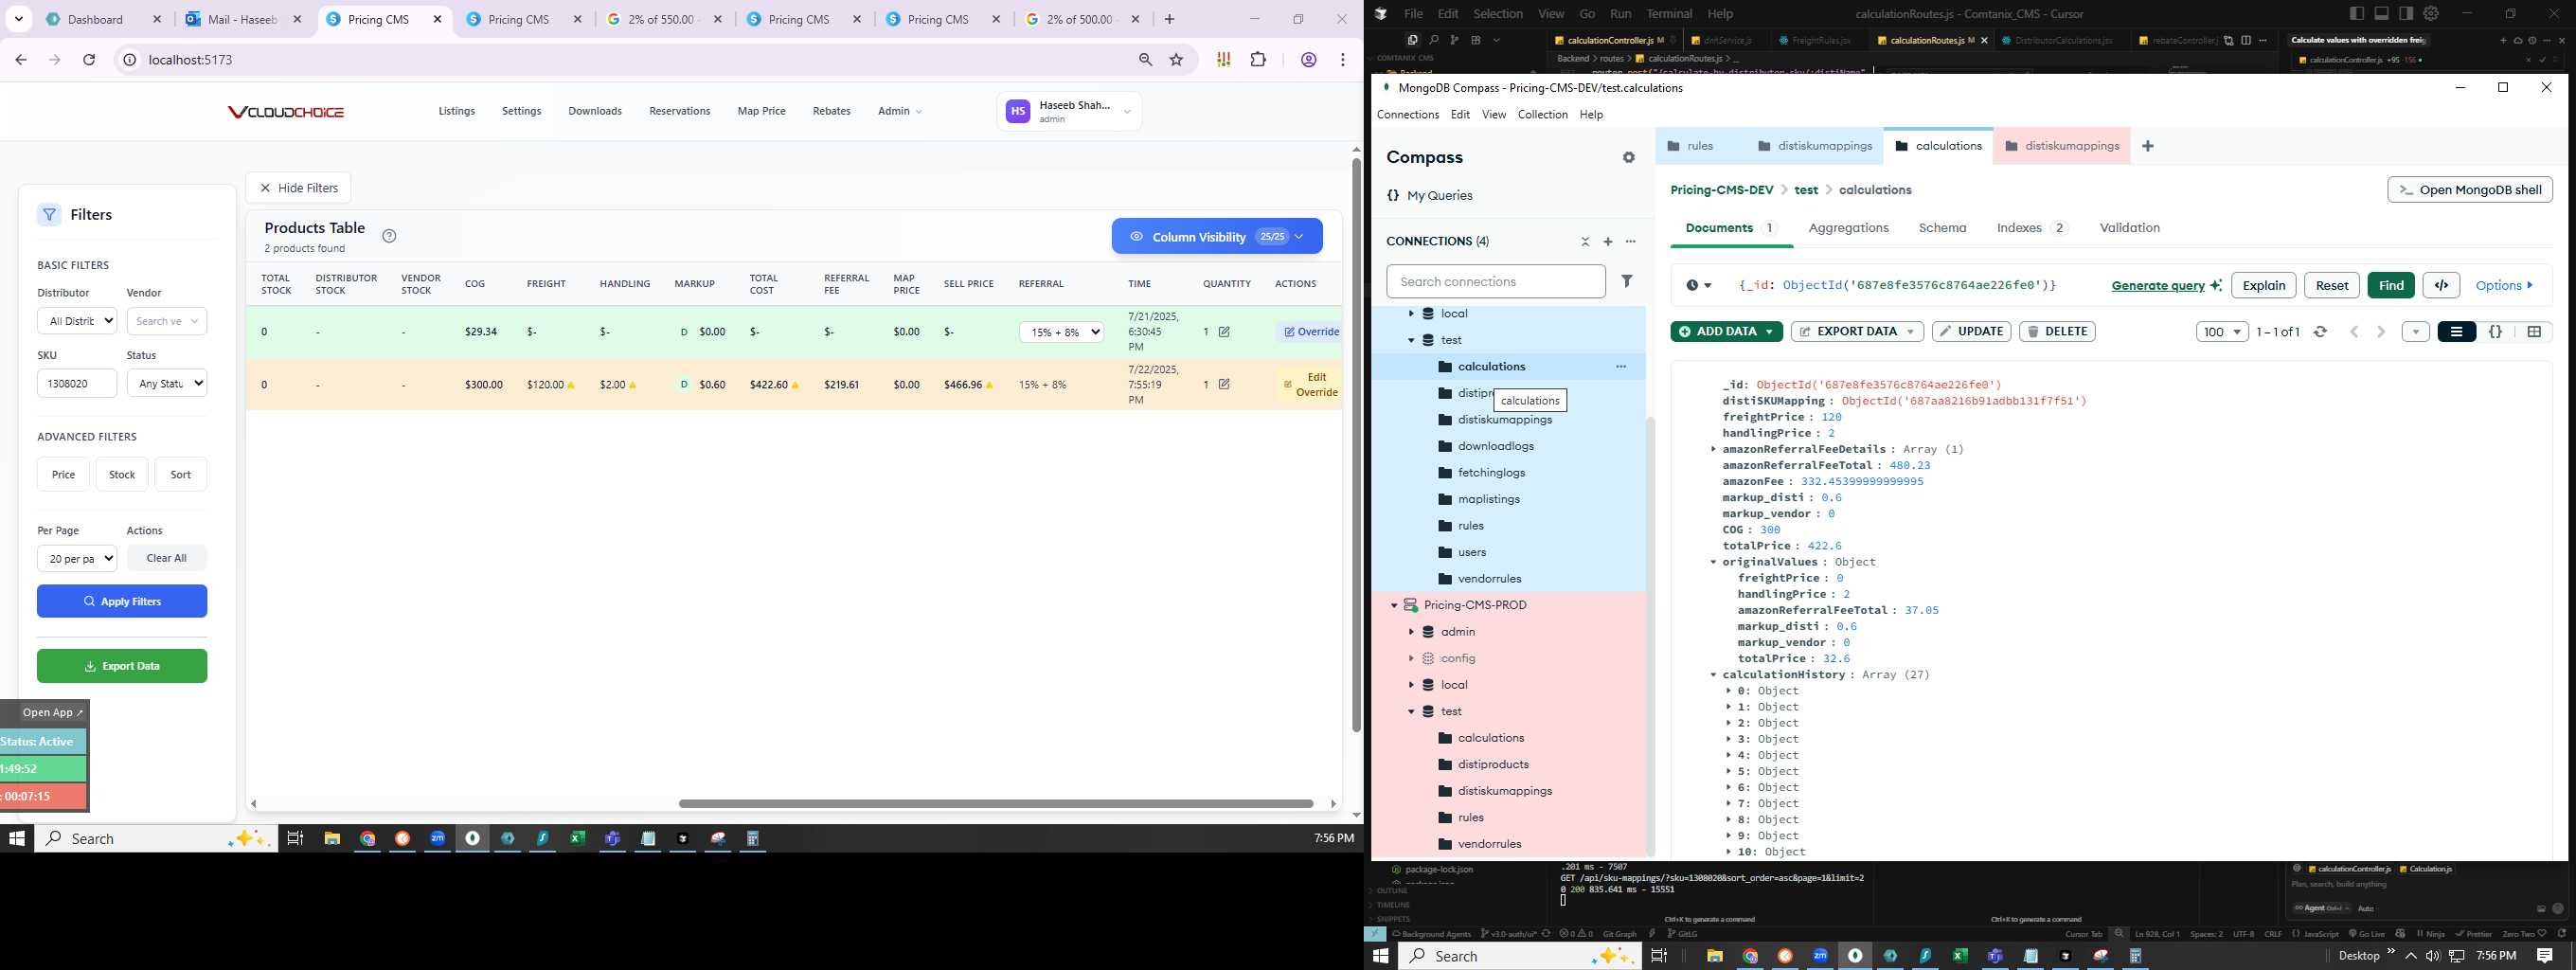Open File Explorer from the left taskbar
The image size is (2576, 970).
click(332, 839)
